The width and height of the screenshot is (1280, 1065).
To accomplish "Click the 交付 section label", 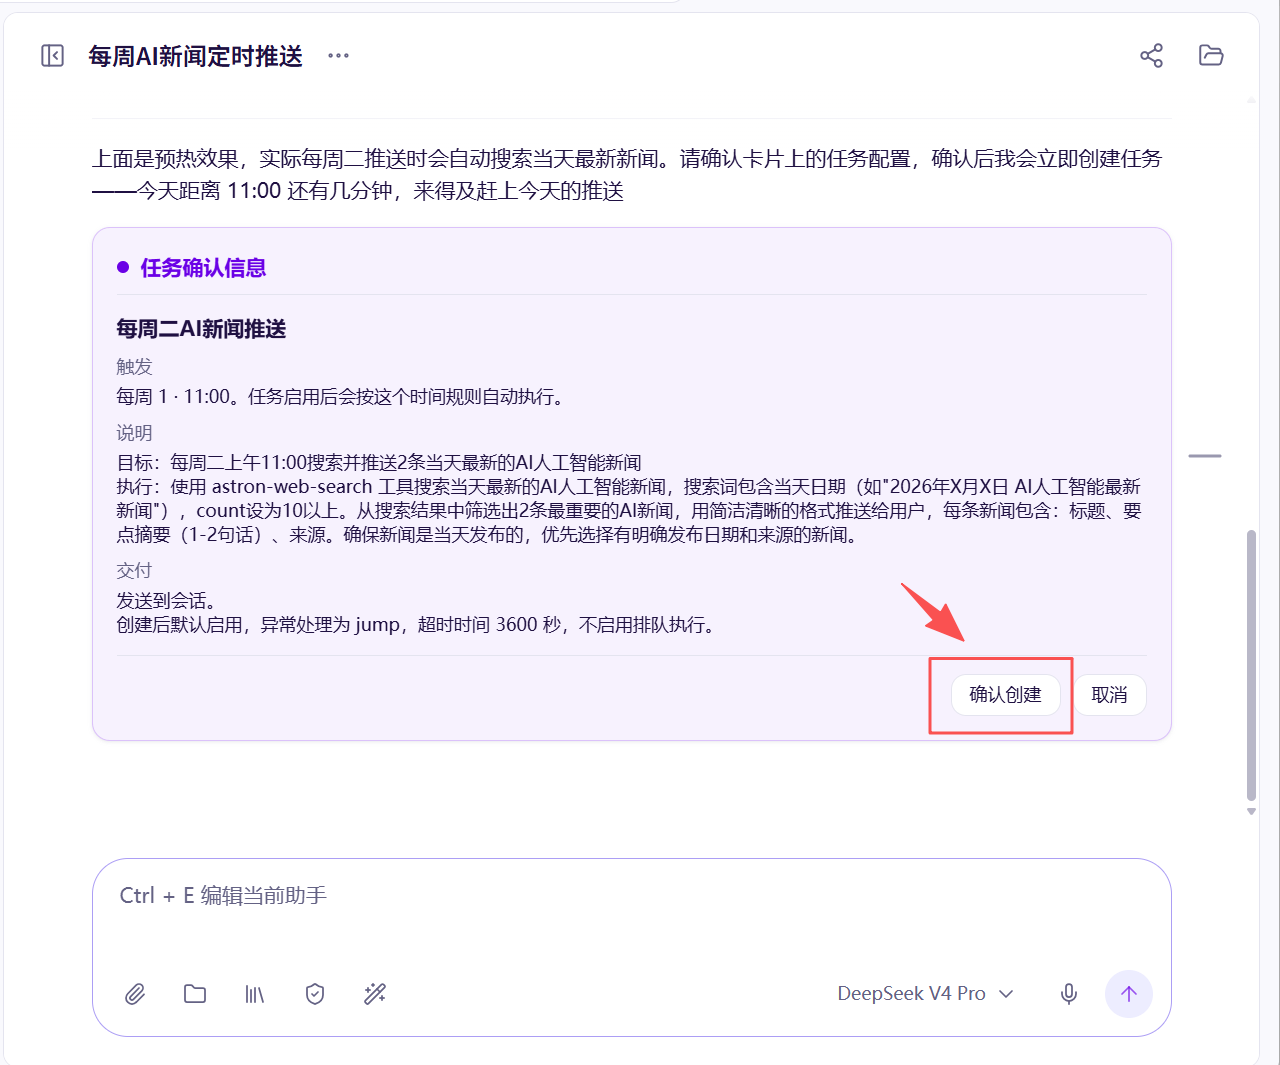I will pyautogui.click(x=134, y=571).
